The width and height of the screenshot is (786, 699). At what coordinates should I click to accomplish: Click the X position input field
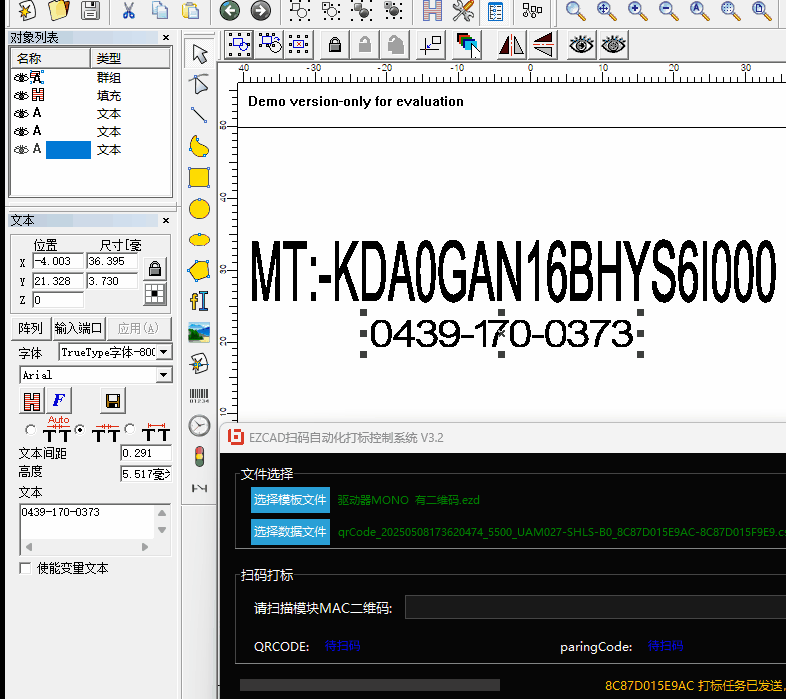coord(58,261)
